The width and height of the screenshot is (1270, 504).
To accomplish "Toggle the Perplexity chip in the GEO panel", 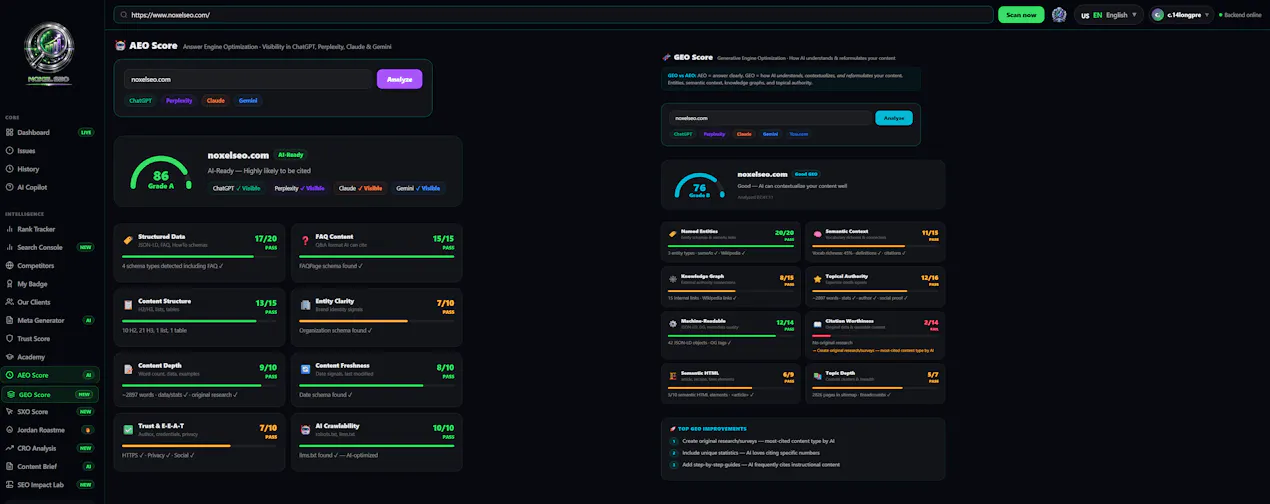I will click(714, 133).
